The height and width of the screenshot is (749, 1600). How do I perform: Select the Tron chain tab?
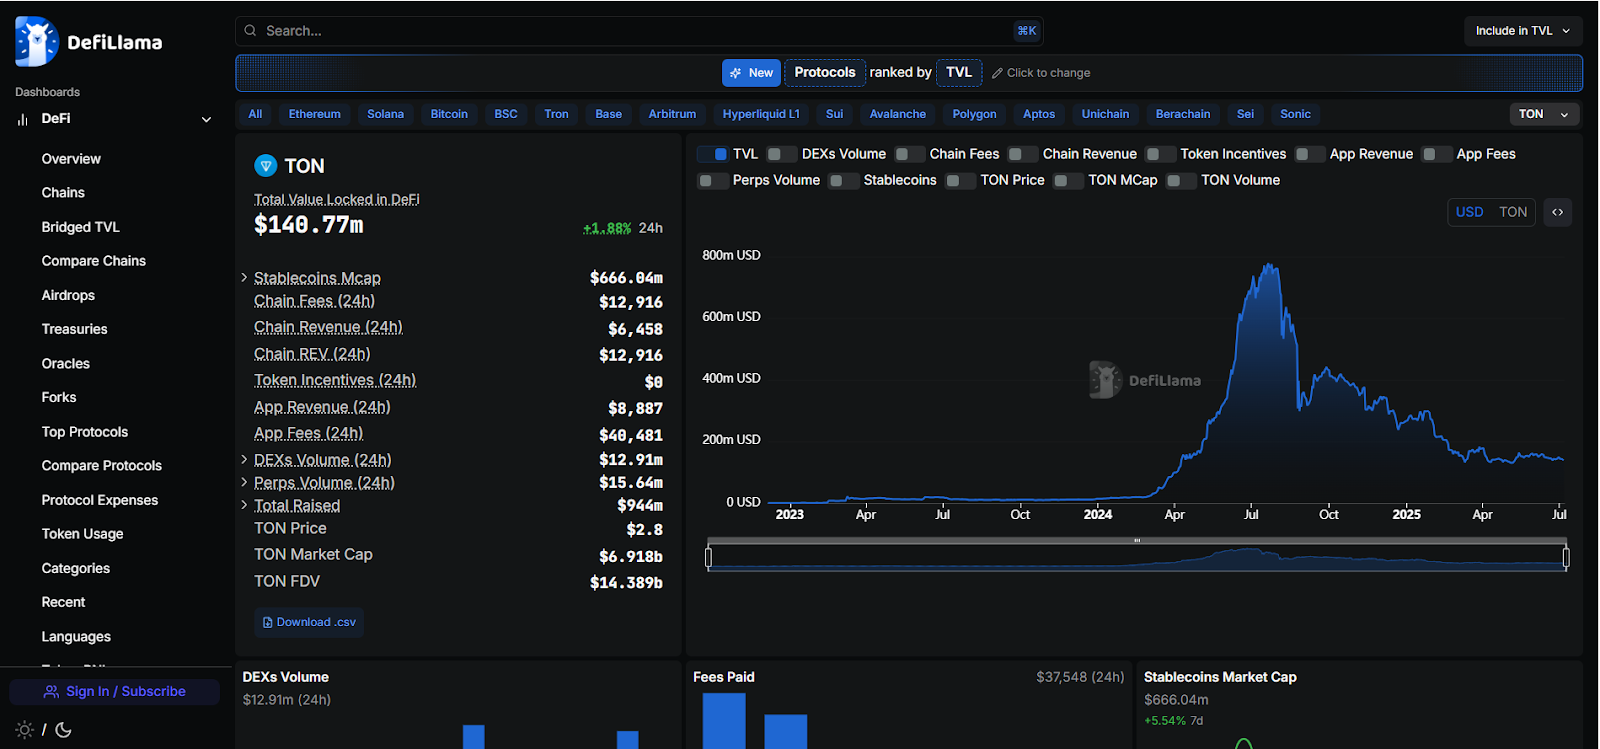click(556, 114)
